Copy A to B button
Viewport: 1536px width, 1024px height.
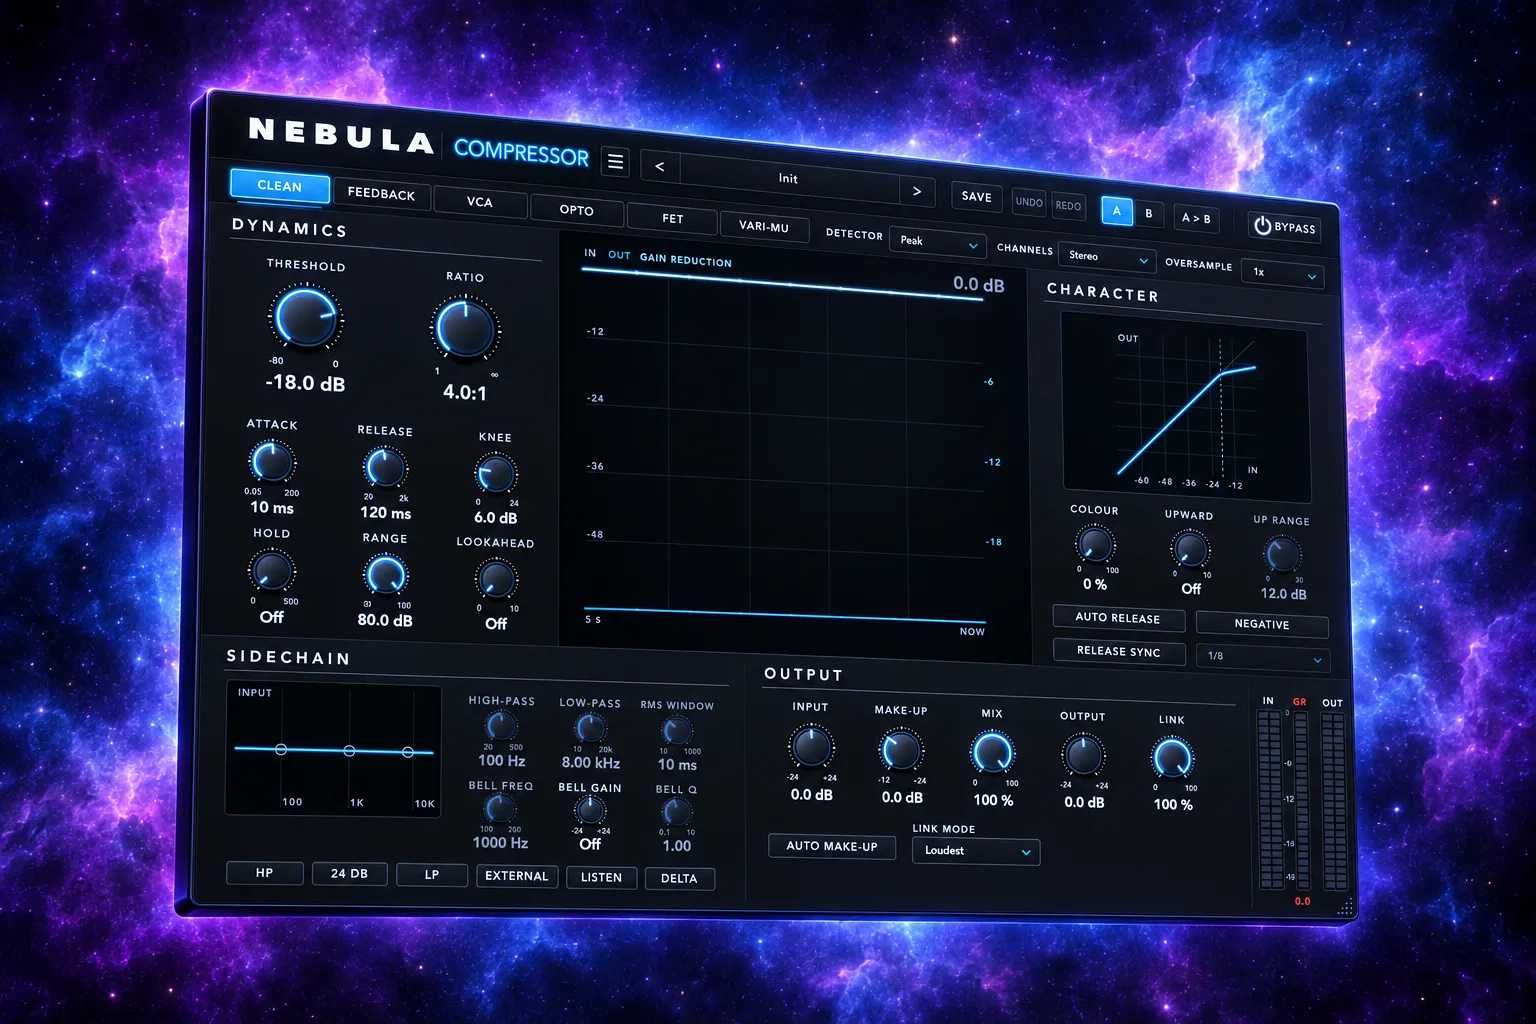click(x=1196, y=218)
